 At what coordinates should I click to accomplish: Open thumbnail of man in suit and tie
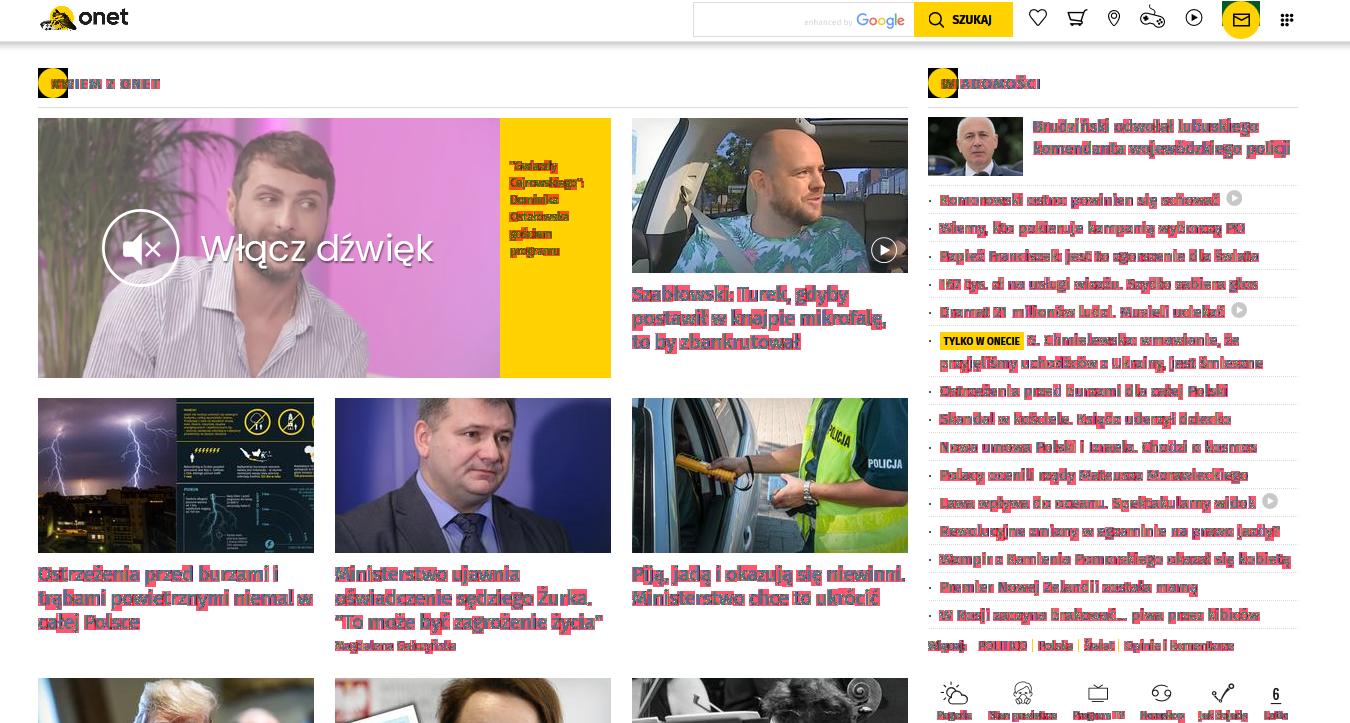[473, 475]
